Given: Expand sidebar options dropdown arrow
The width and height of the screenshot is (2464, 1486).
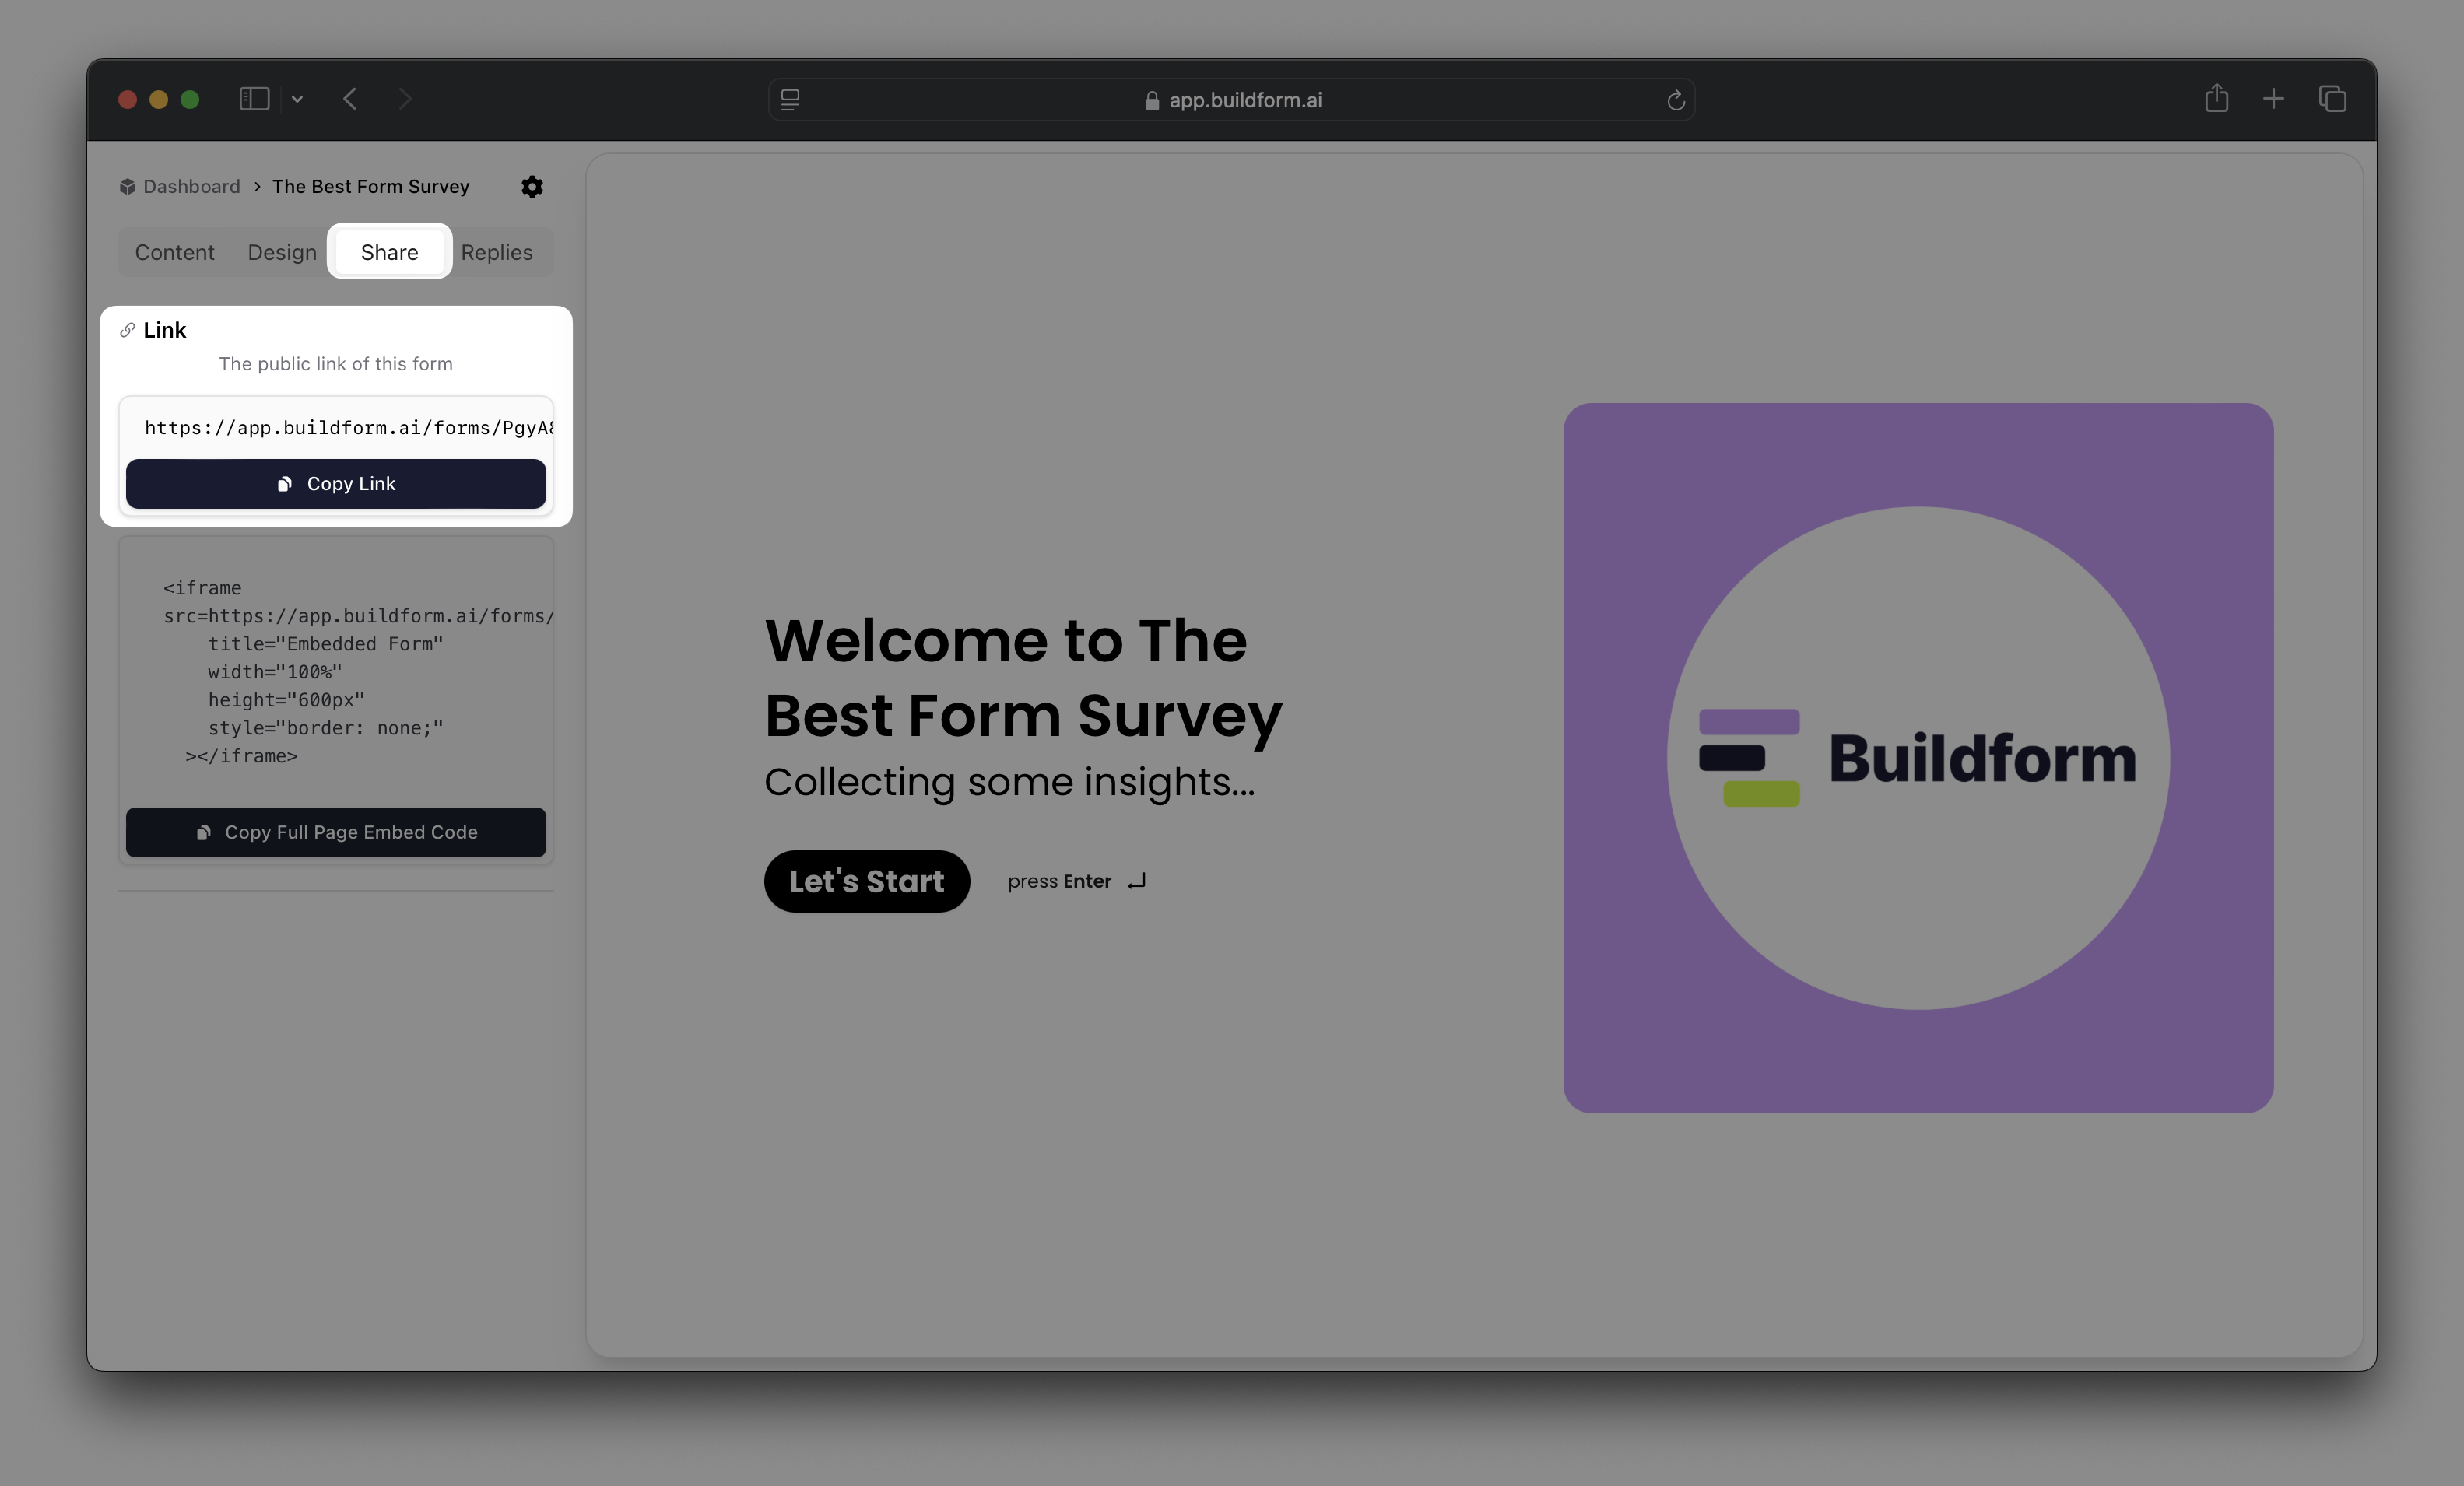Looking at the screenshot, I should coord(297,99).
